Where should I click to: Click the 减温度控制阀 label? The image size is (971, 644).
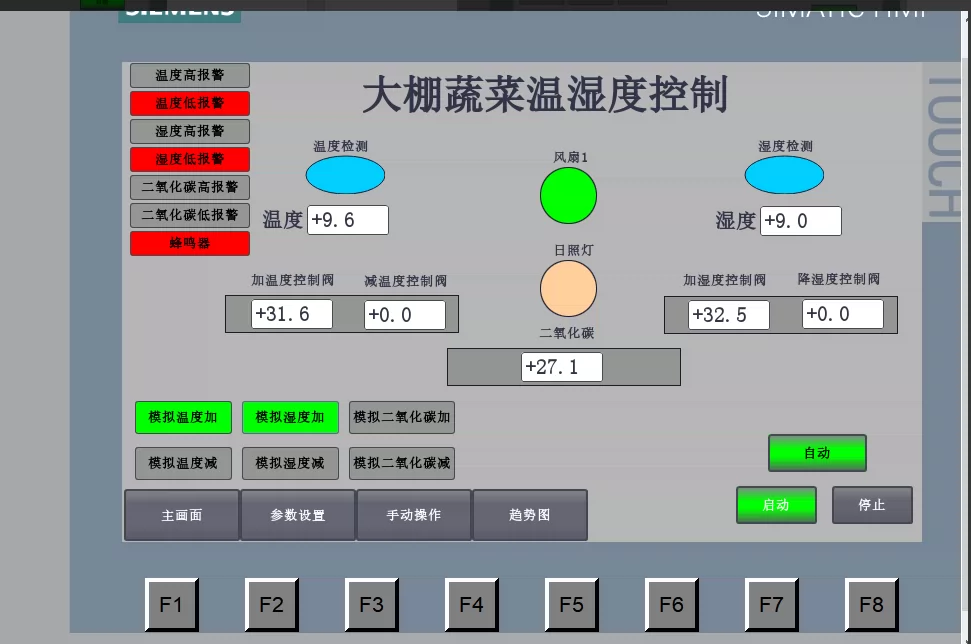(406, 281)
